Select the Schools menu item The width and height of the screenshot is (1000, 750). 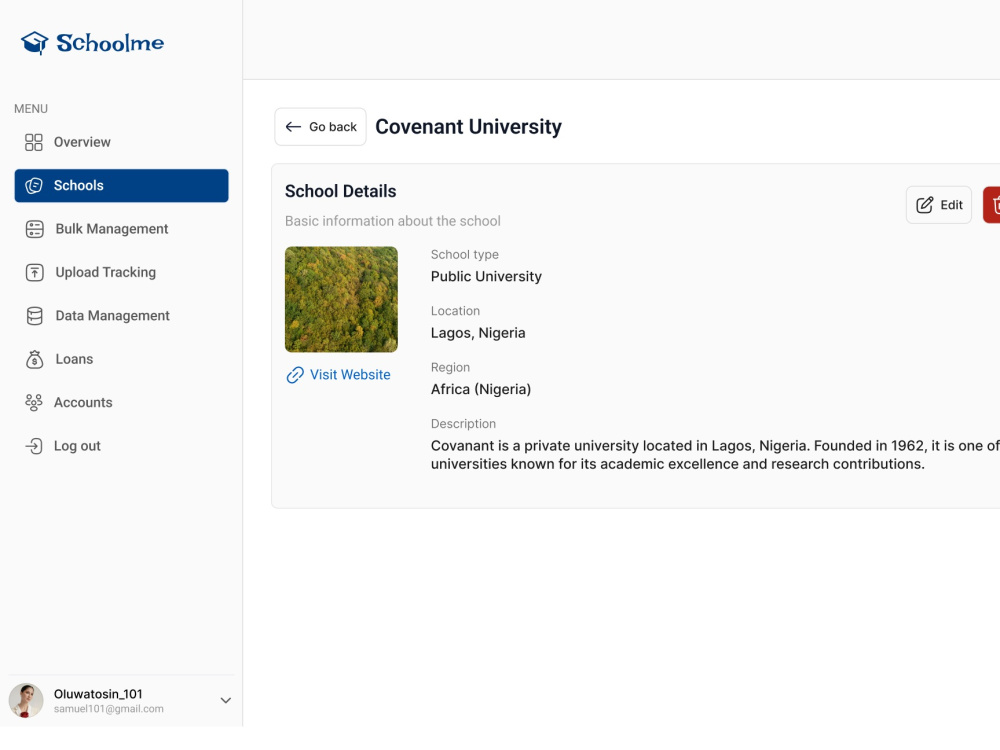pos(121,186)
